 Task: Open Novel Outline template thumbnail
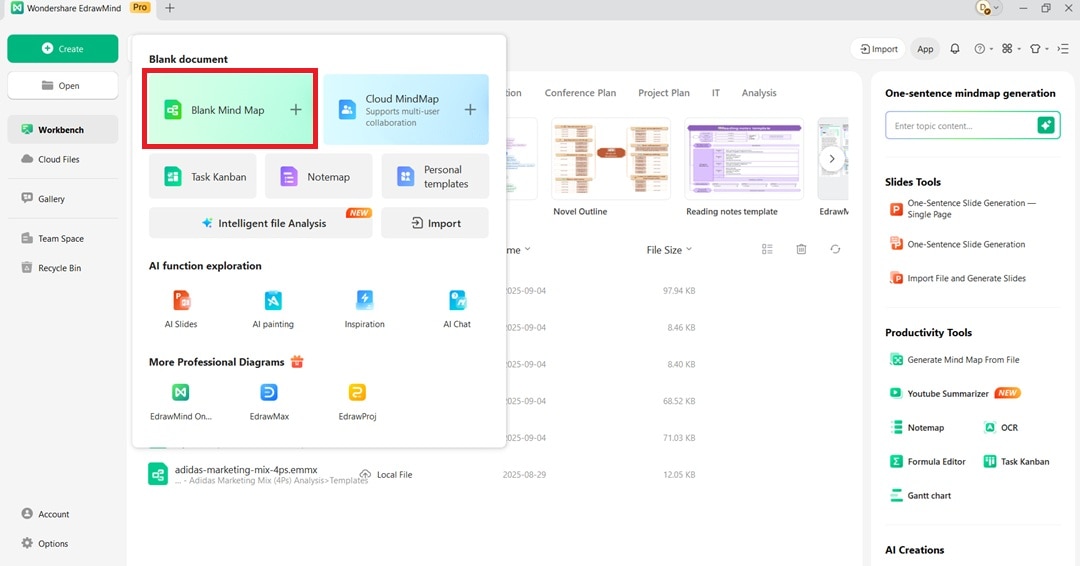point(610,159)
